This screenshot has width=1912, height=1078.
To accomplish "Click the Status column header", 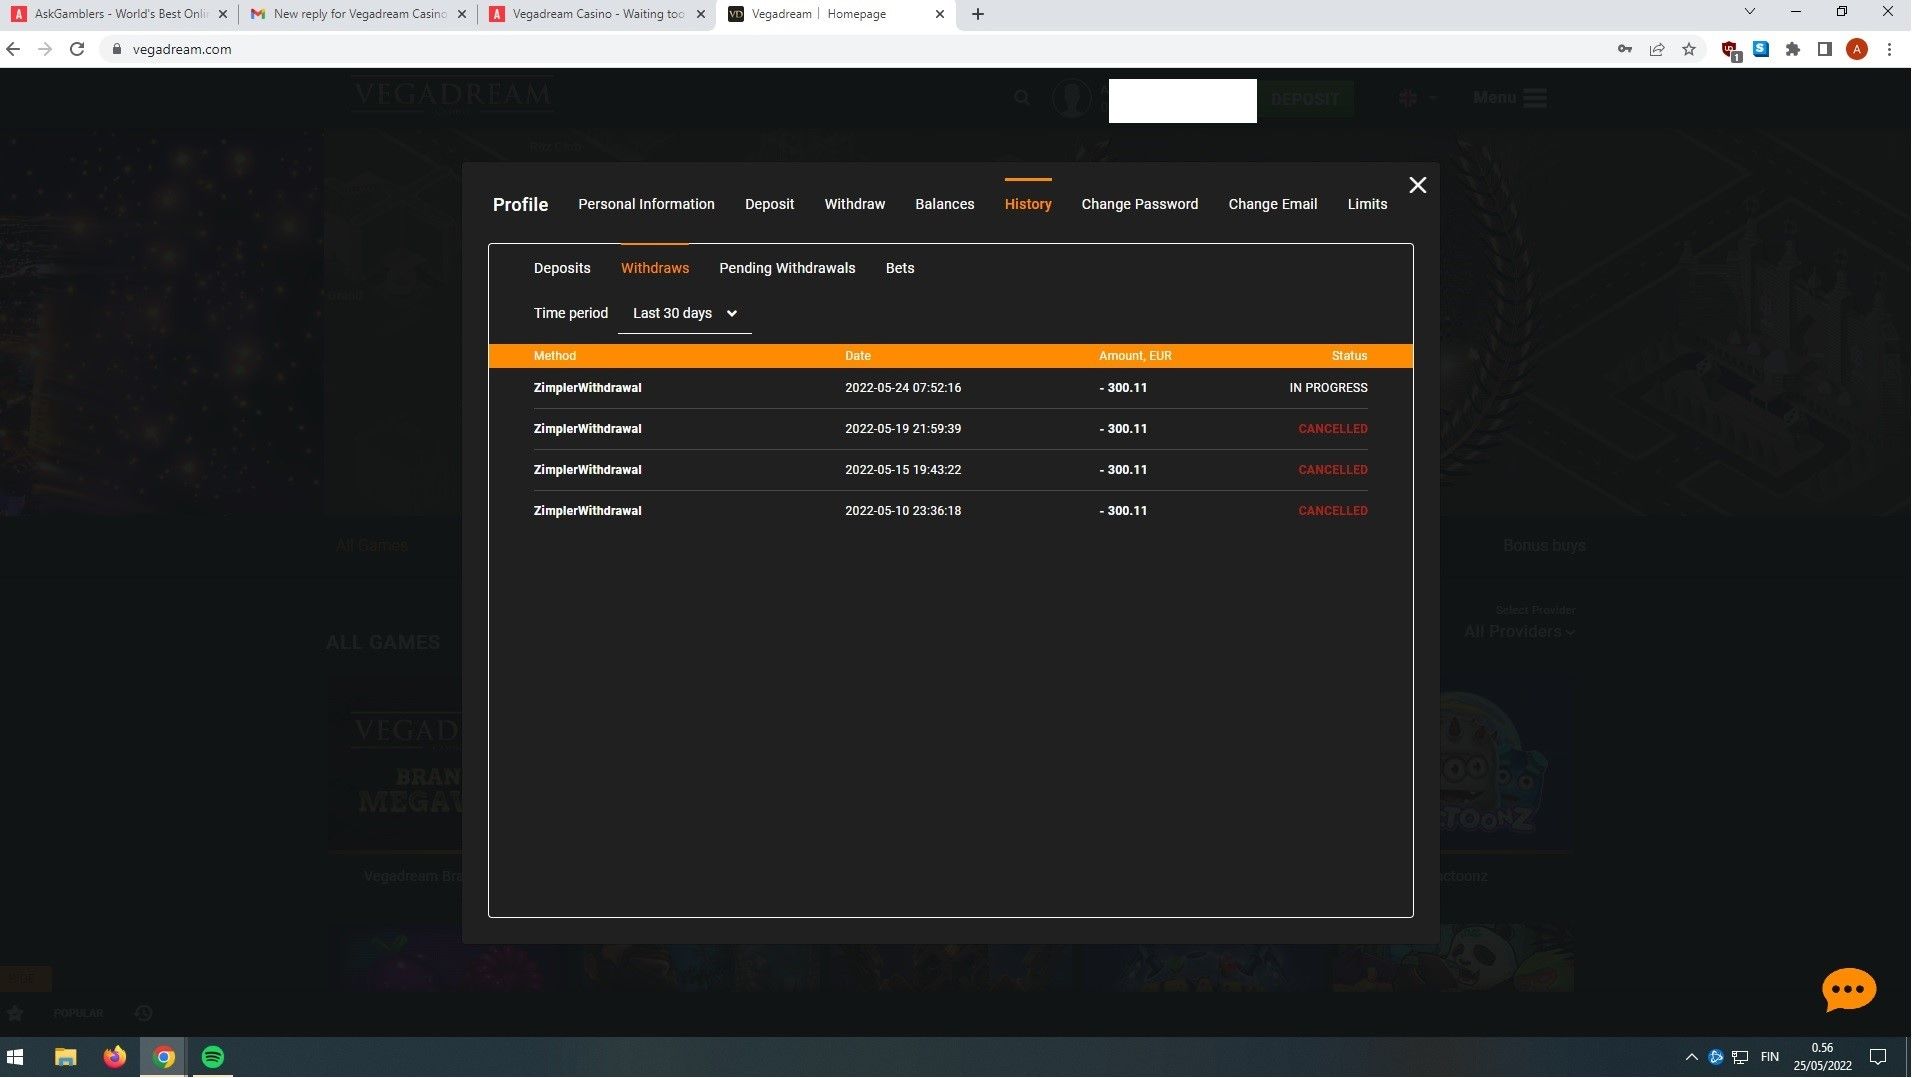I will (x=1349, y=356).
